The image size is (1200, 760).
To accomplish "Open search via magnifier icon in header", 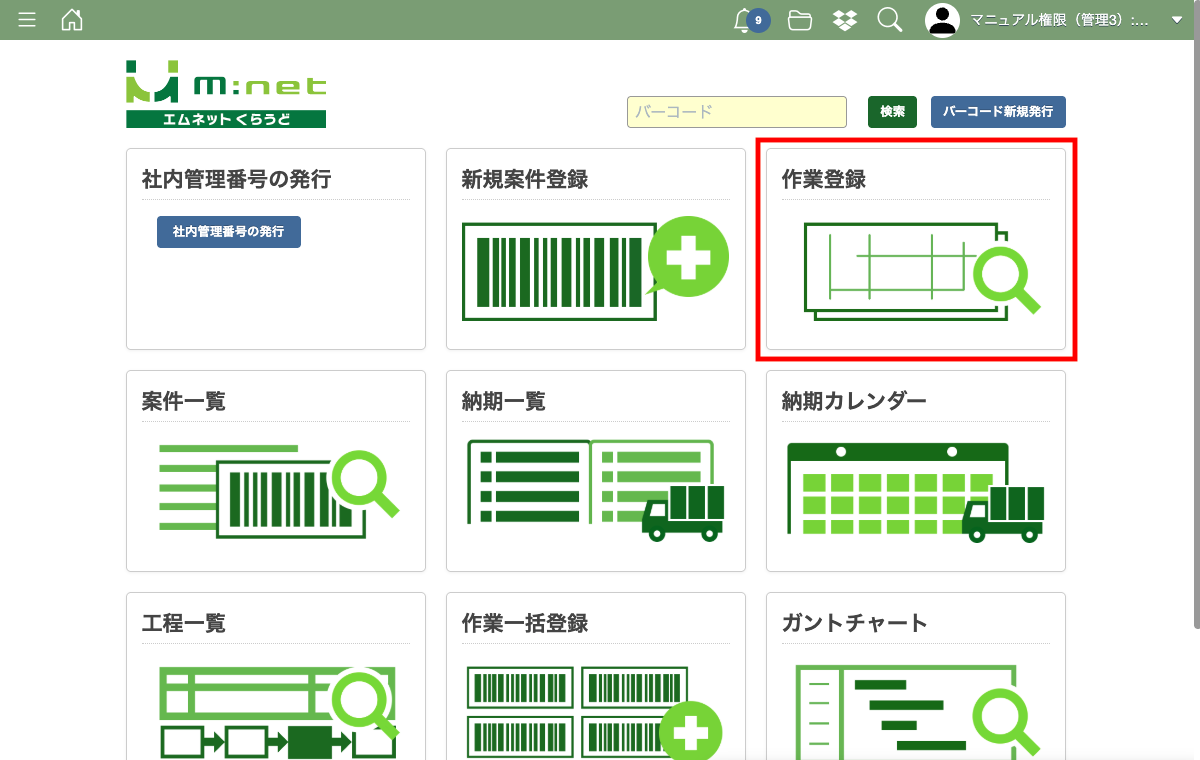I will point(889,20).
